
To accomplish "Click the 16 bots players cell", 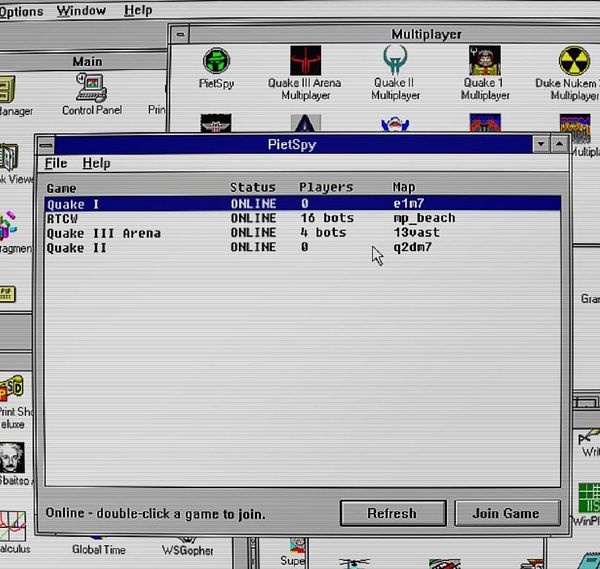I will pyautogui.click(x=327, y=218).
